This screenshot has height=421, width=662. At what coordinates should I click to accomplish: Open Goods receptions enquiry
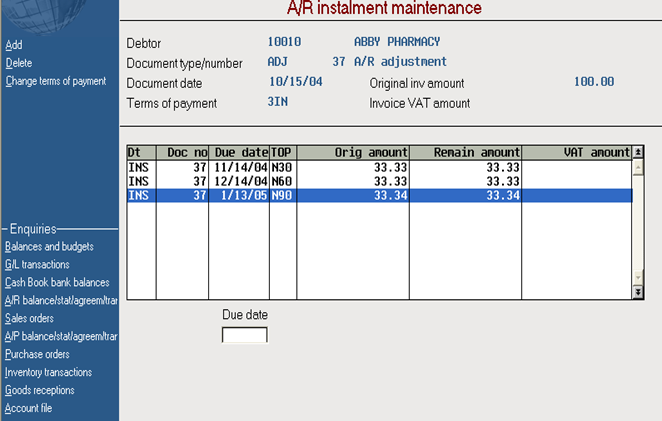point(40,390)
